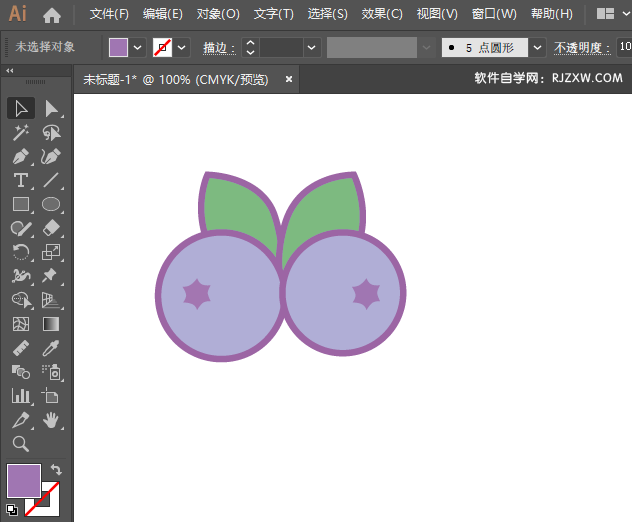Screen dimensions: 632x522
Task: Select the Type tool
Action: pyautogui.click(x=21, y=181)
